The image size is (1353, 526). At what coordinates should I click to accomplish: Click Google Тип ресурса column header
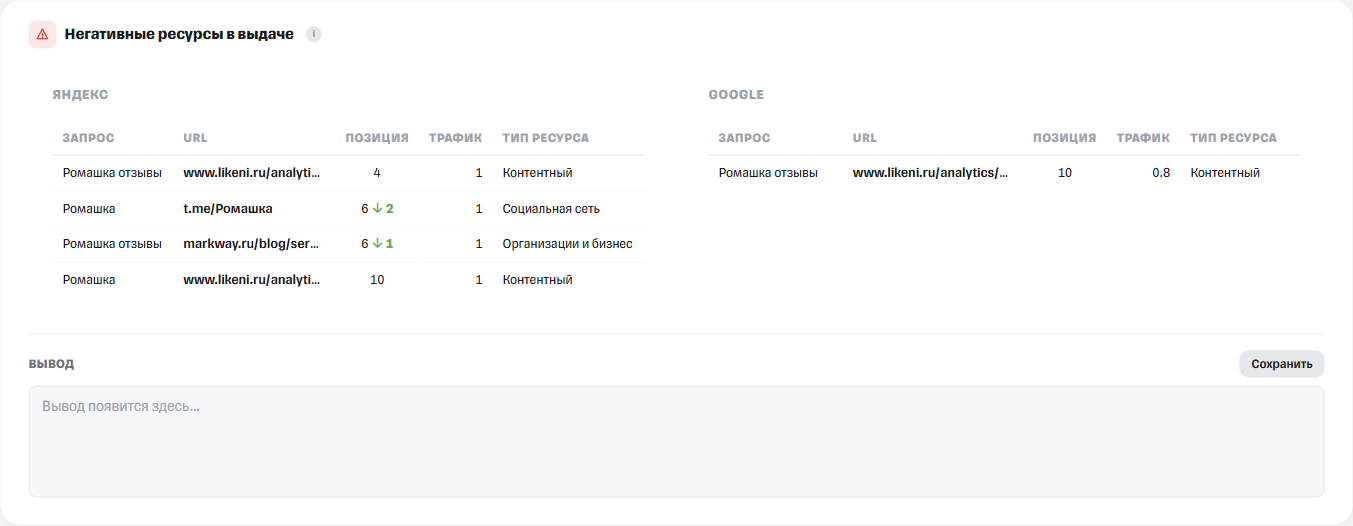[1234, 138]
